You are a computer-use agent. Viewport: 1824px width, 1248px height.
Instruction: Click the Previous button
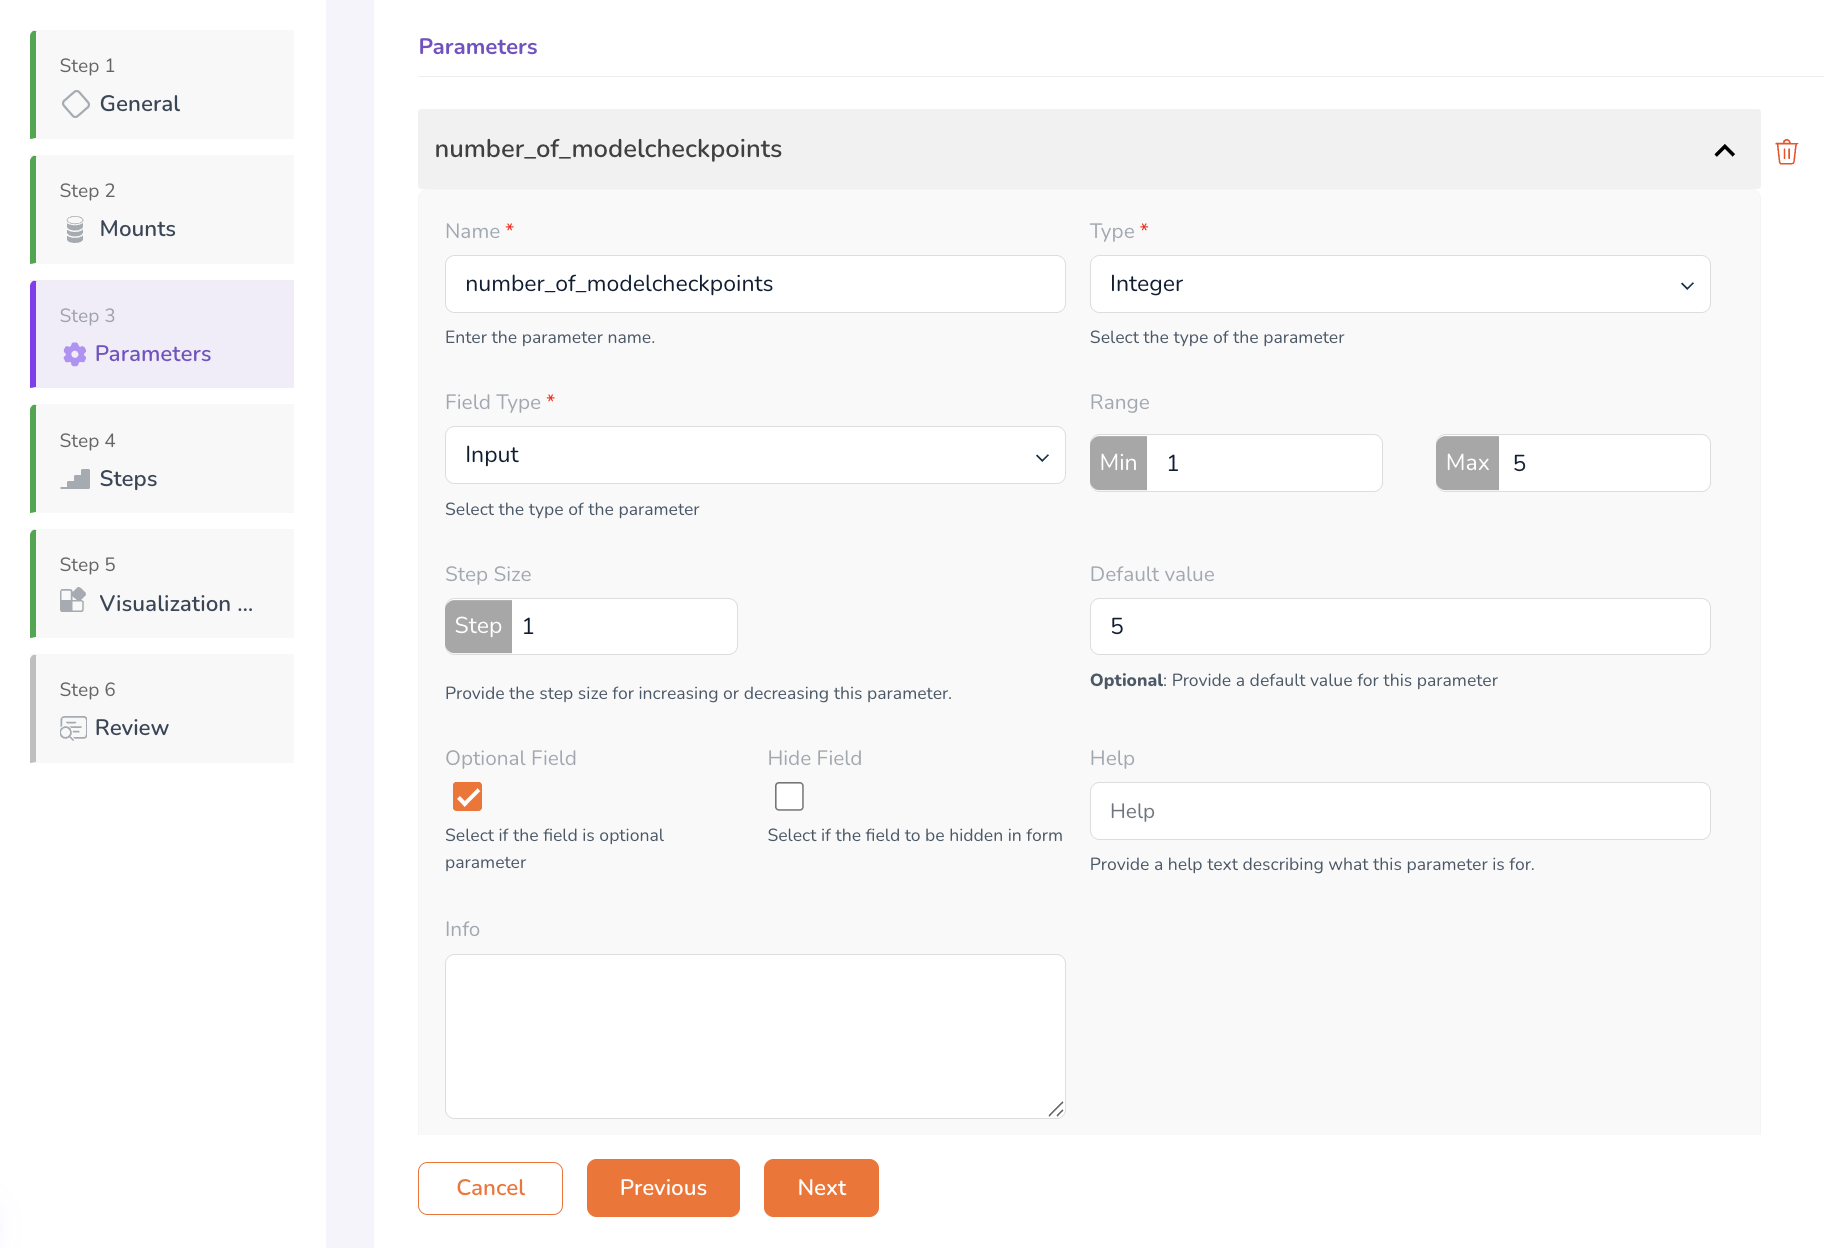[663, 1188]
